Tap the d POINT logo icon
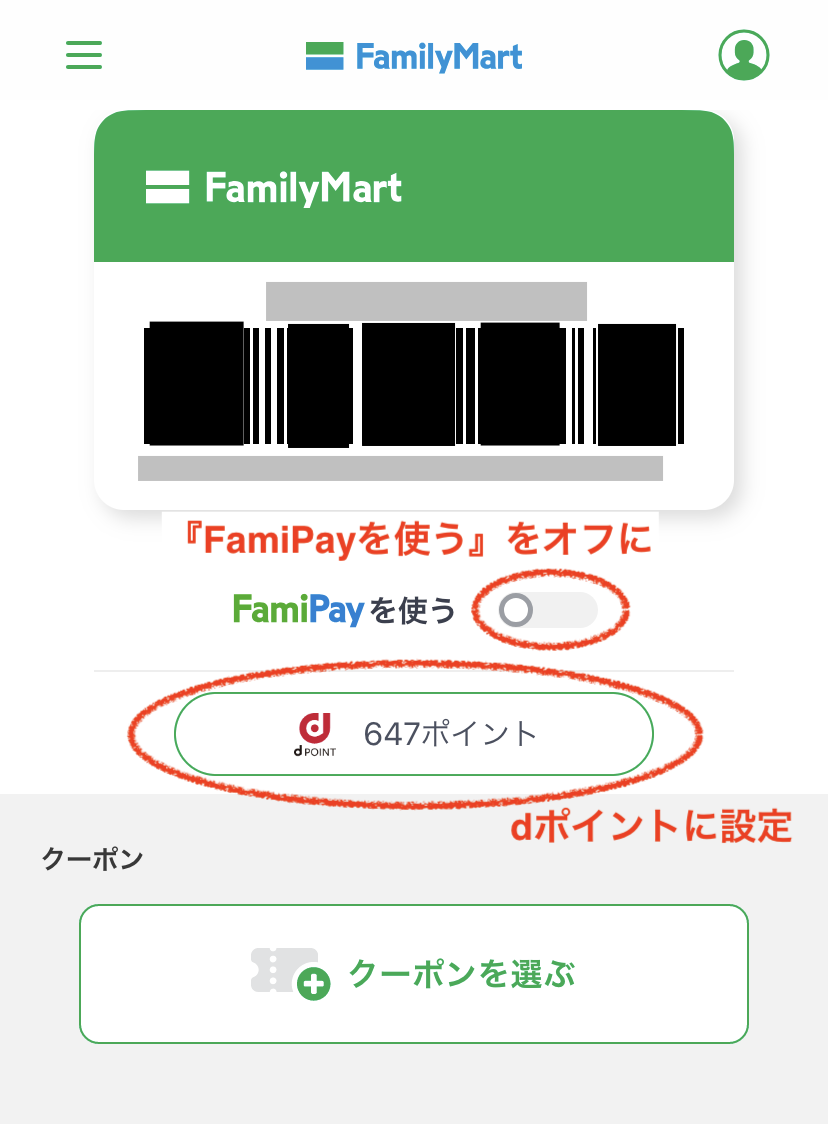This screenshot has height=1124, width=828. (315, 735)
